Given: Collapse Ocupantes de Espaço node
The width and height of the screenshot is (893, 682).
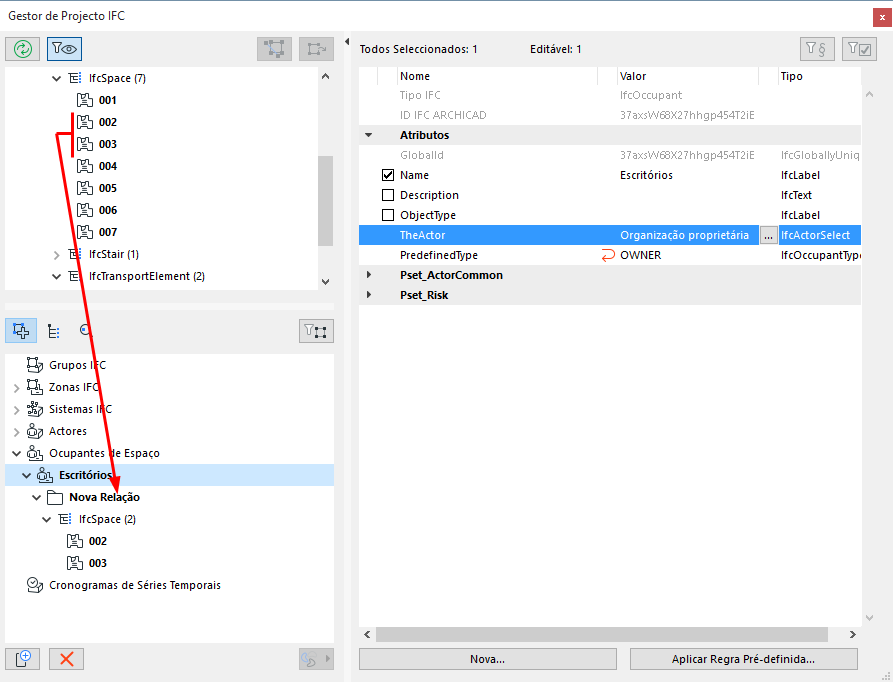Looking at the screenshot, I should [17, 454].
